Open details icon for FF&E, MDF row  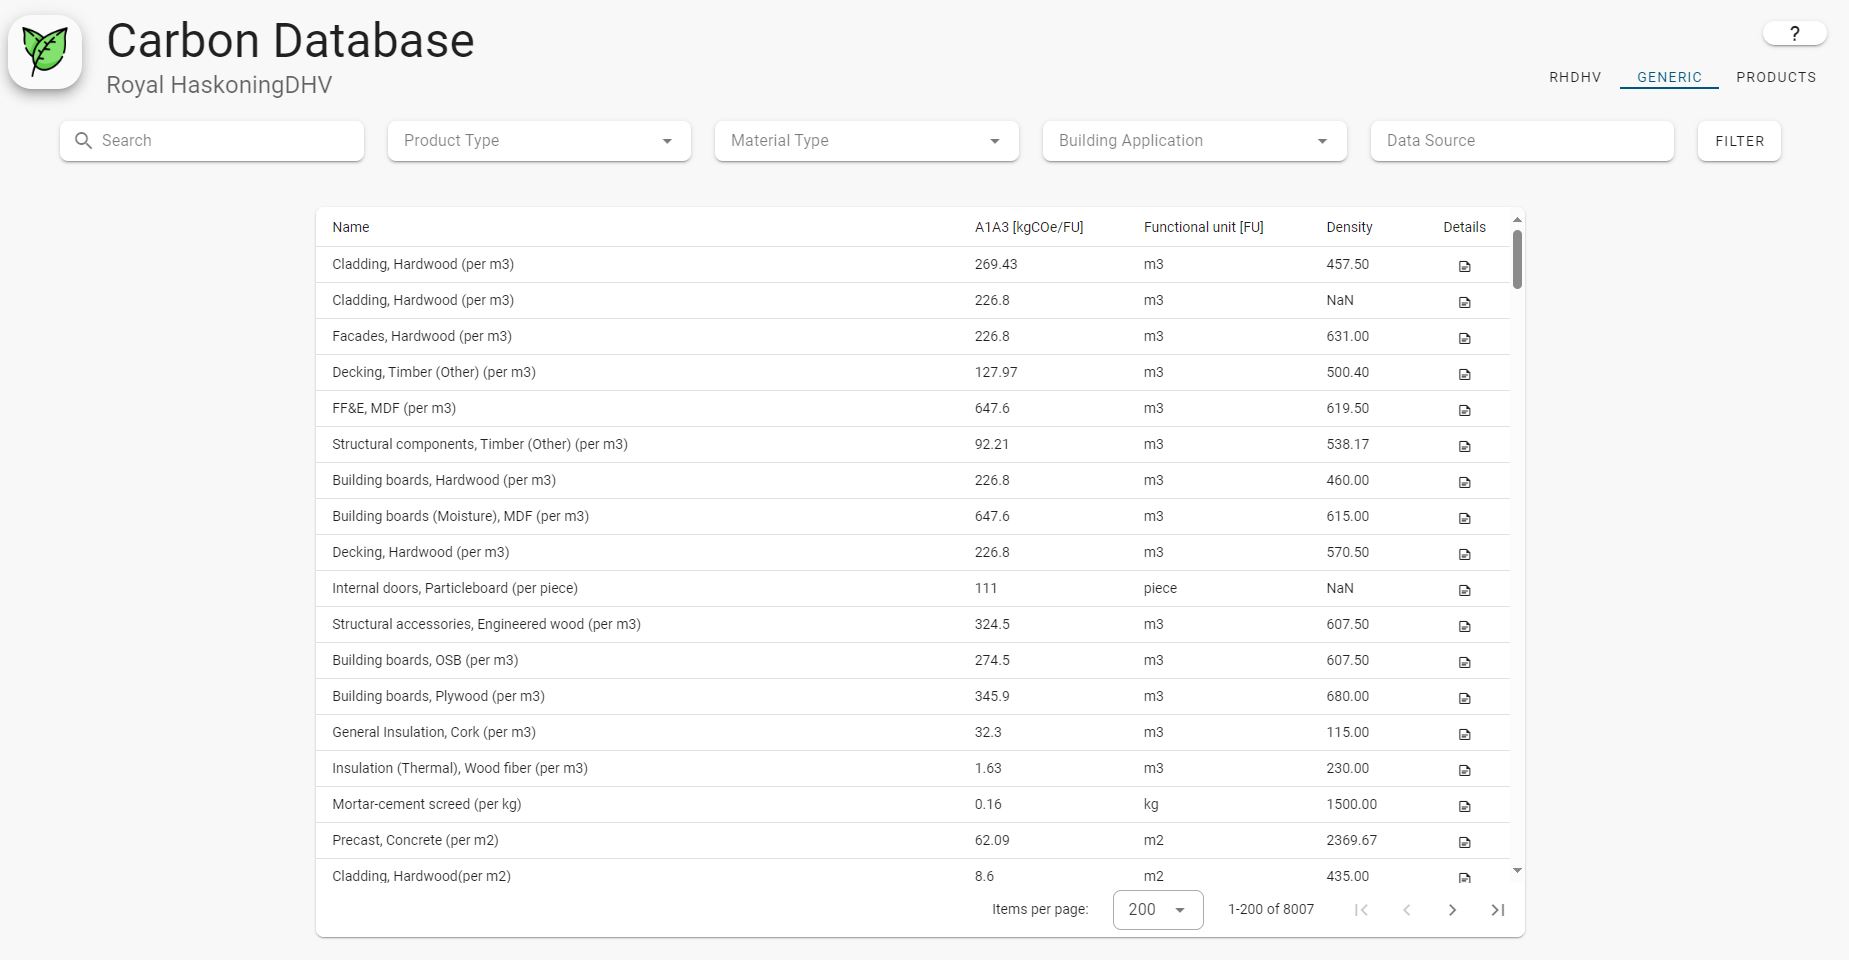tap(1464, 410)
